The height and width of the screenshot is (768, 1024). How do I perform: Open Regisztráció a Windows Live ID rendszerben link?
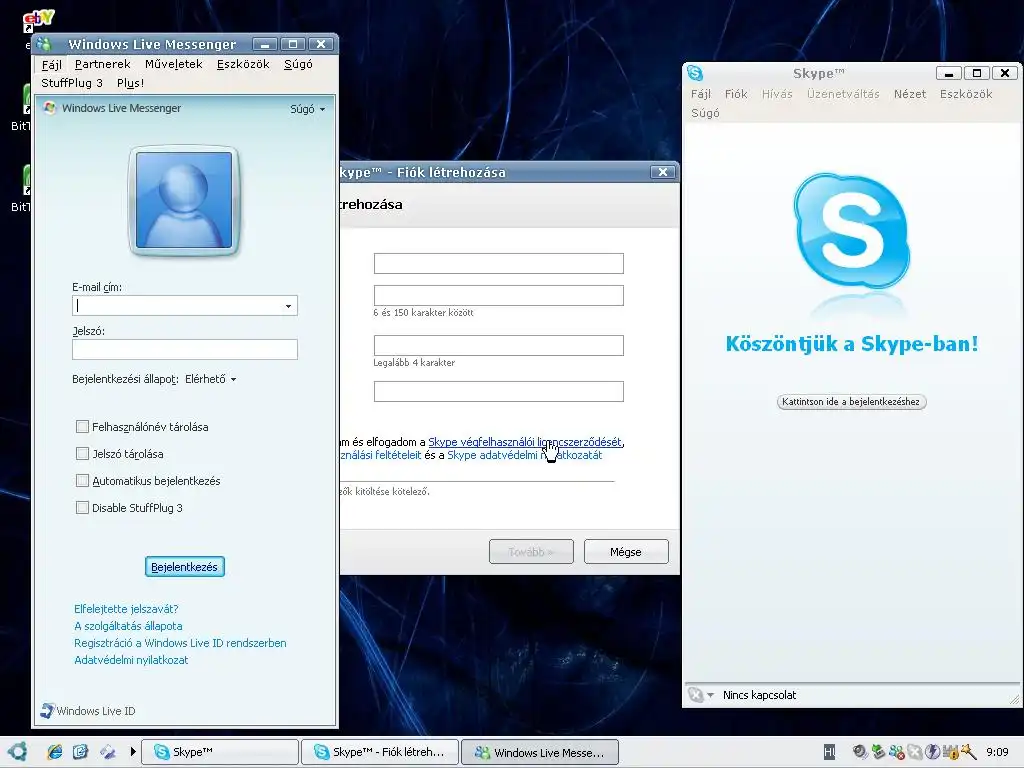(x=180, y=643)
